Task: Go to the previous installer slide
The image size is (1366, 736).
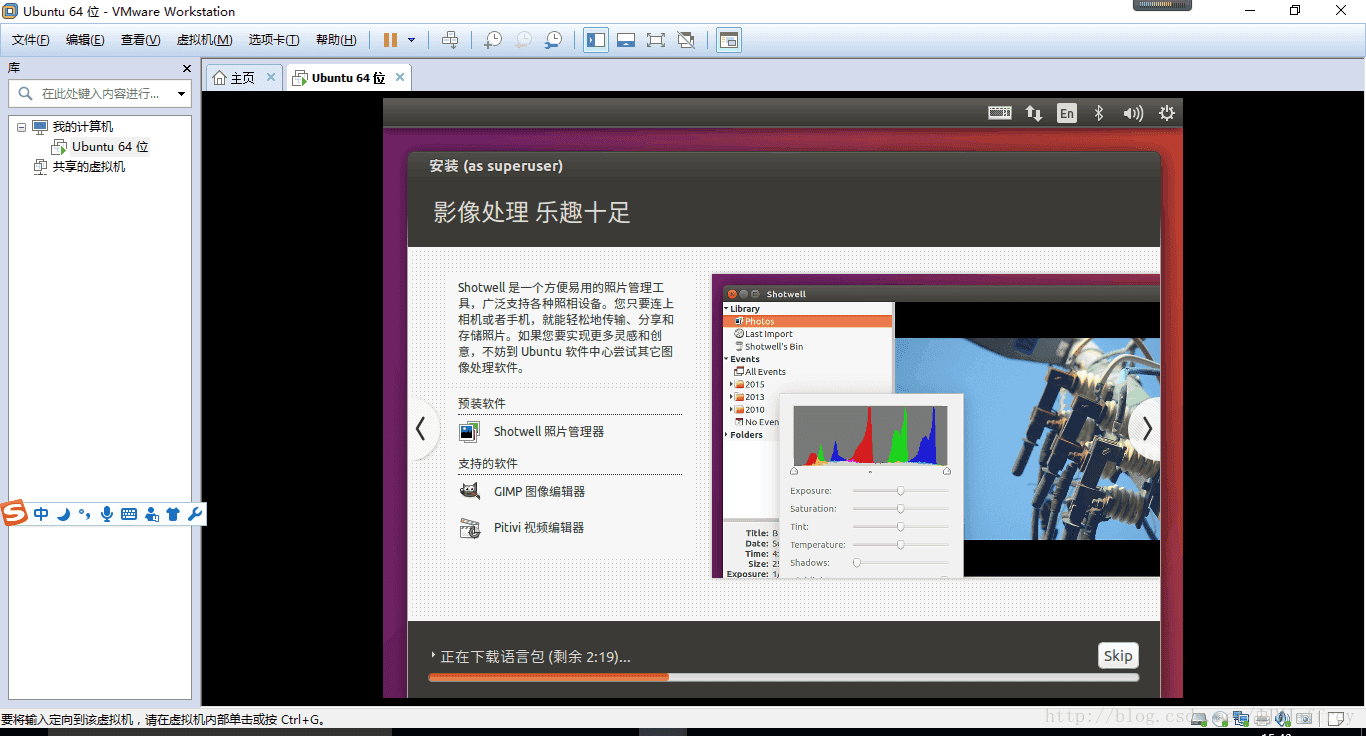Action: click(421, 429)
